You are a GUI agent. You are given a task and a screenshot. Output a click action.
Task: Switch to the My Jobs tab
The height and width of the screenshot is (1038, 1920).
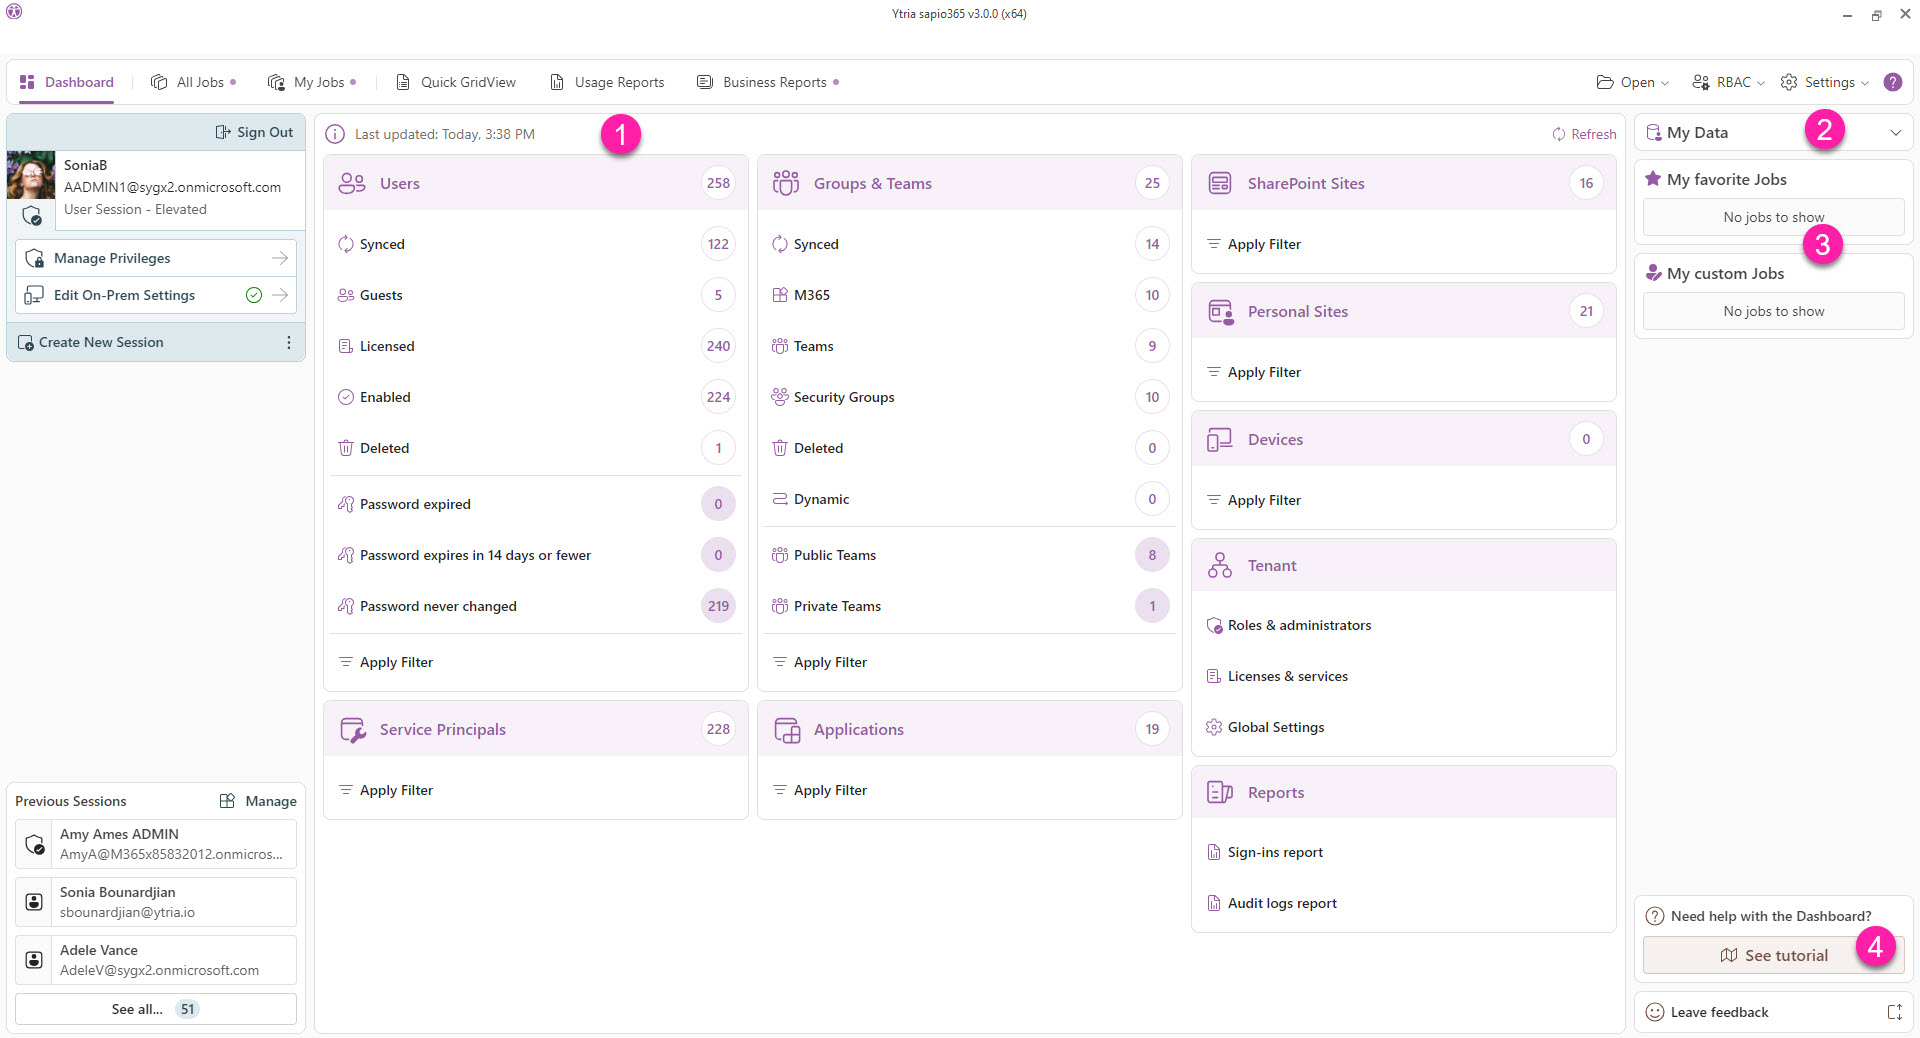(312, 82)
